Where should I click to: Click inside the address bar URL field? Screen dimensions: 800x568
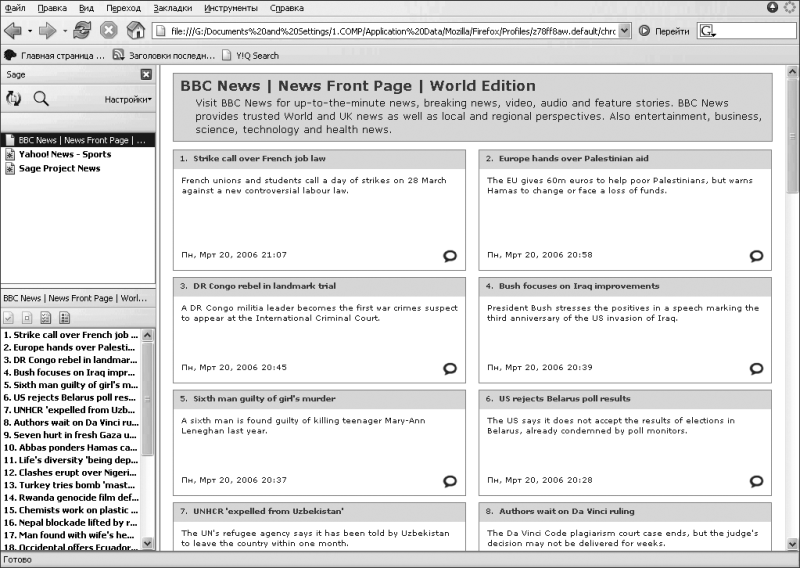pos(390,31)
